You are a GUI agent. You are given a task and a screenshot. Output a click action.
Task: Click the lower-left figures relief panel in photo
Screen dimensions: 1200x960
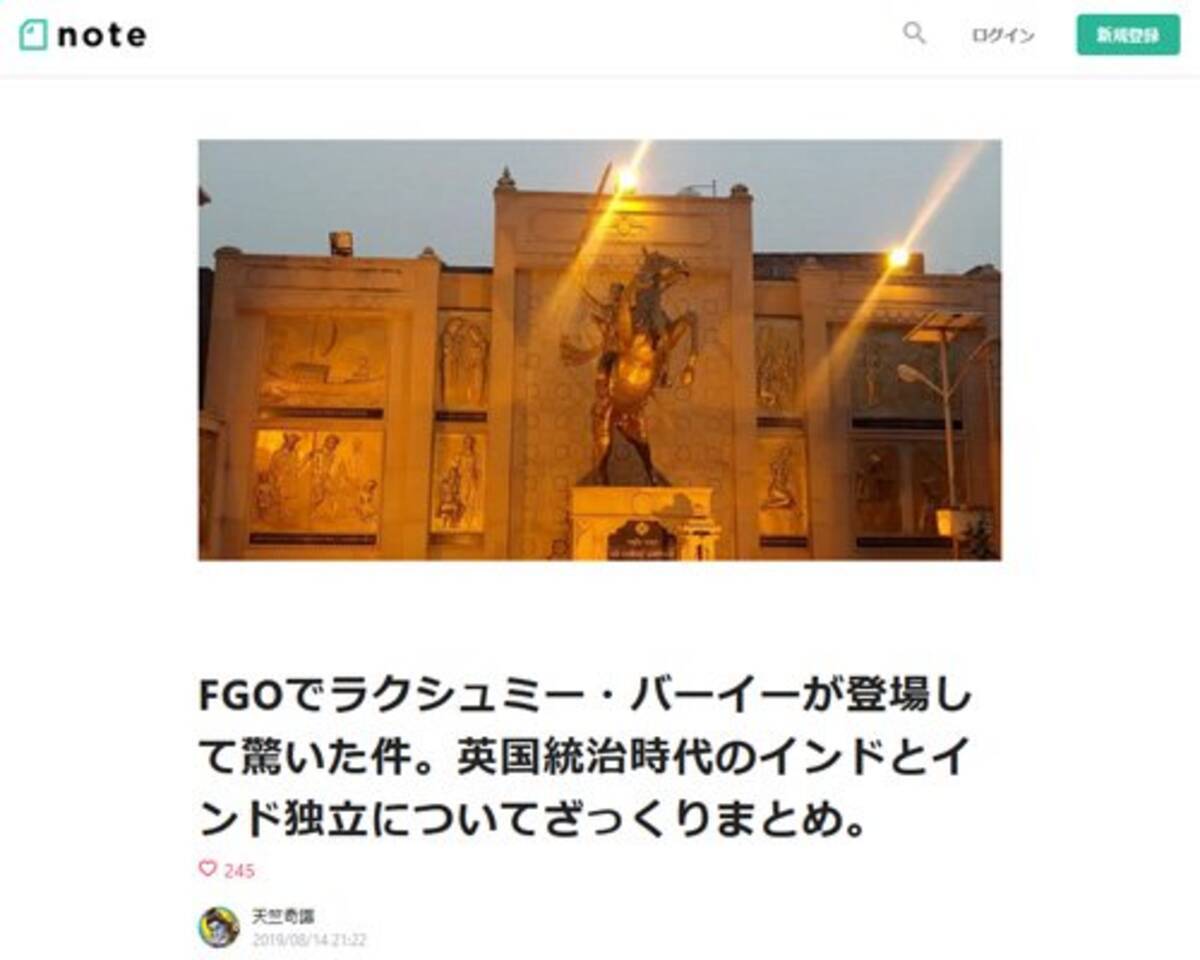tap(317, 481)
